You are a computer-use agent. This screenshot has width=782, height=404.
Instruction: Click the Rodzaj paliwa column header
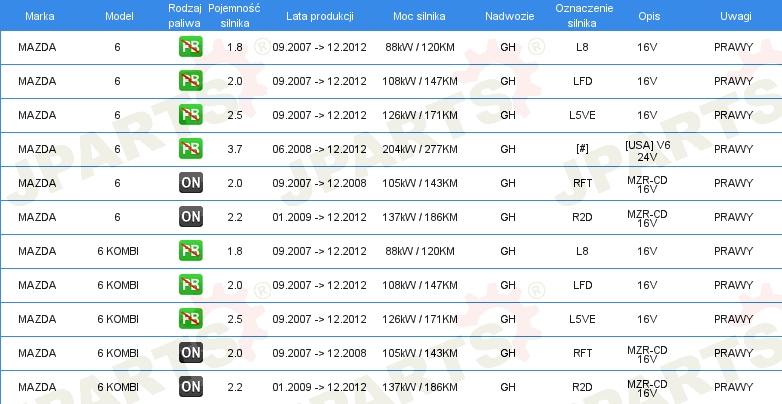185,15
